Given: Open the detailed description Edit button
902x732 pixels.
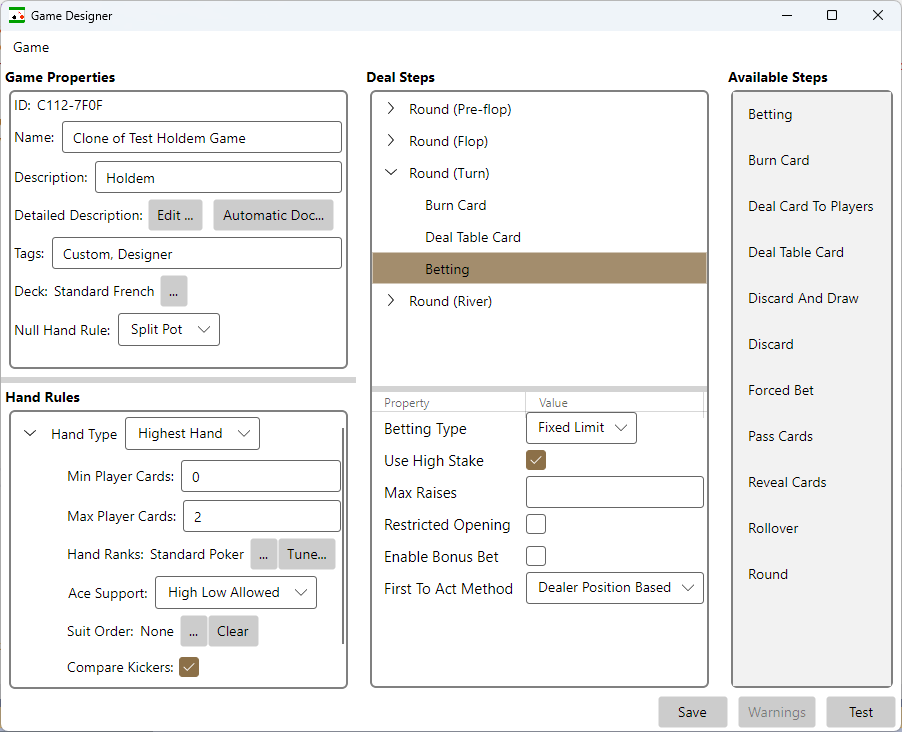Looking at the screenshot, I should 175,215.
